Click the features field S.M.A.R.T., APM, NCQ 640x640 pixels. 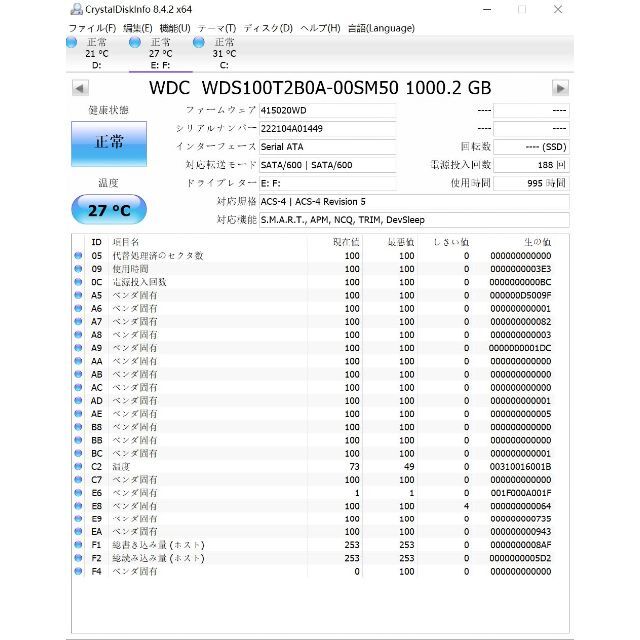click(x=414, y=220)
